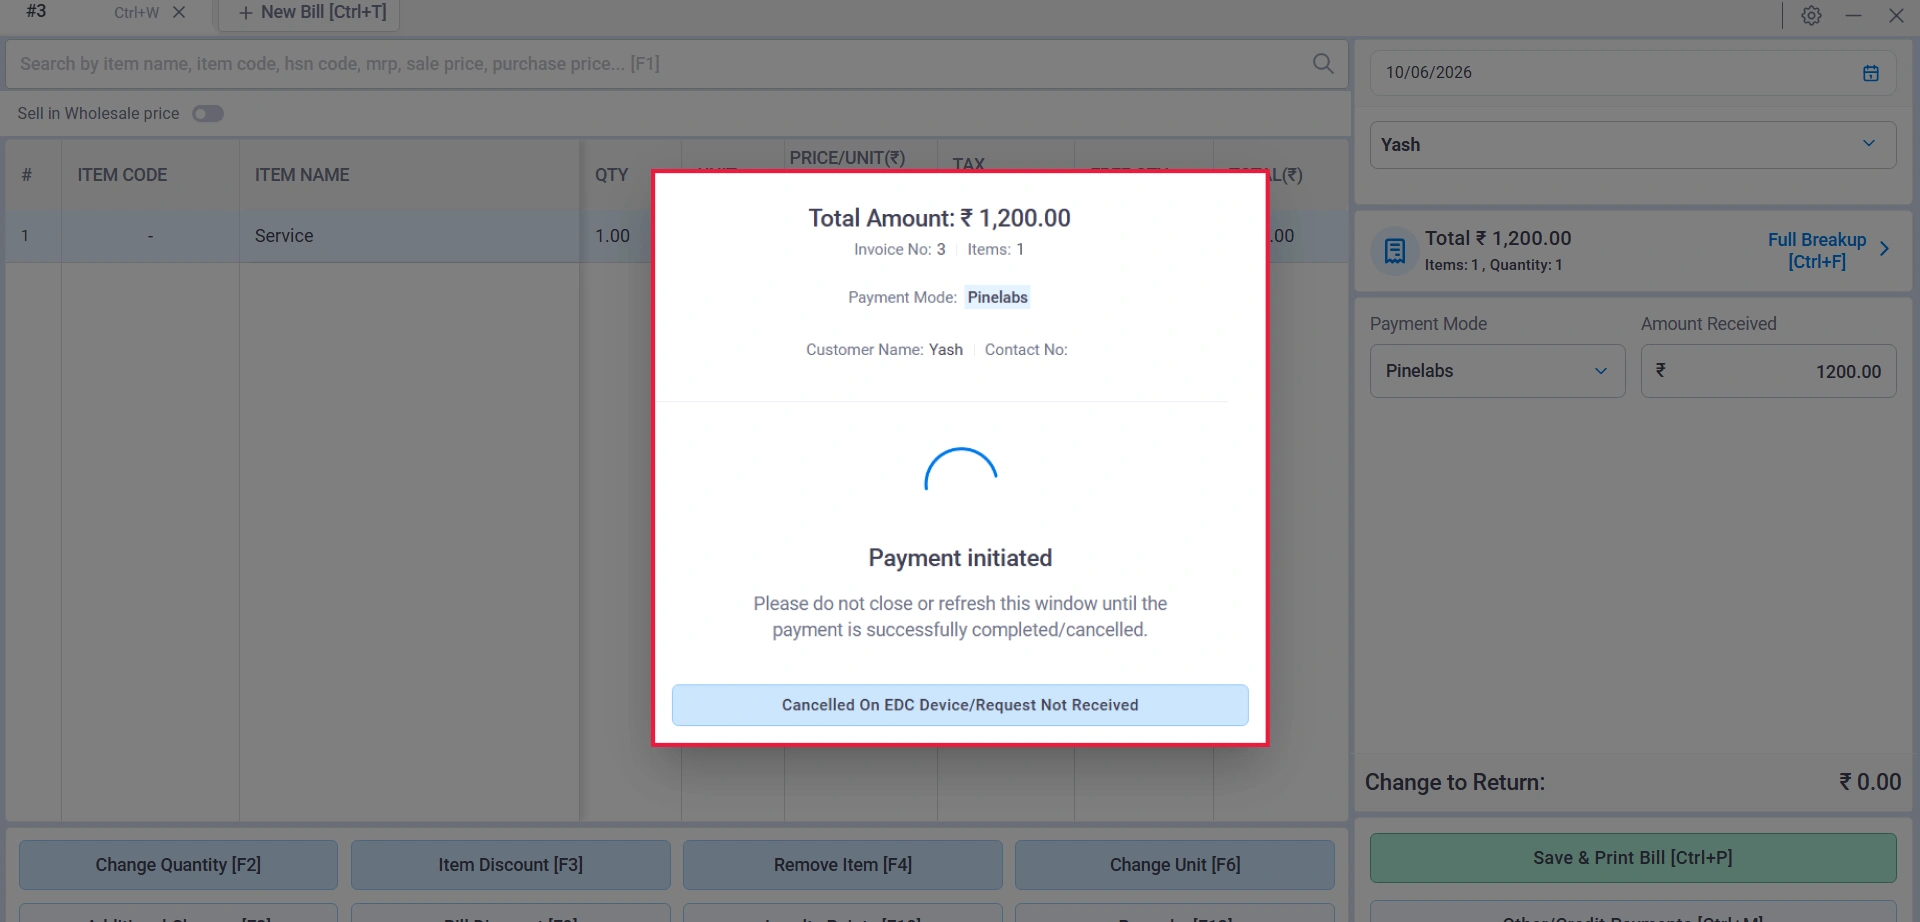Click the ITEM NAME column header
The width and height of the screenshot is (1920, 922).
click(302, 175)
